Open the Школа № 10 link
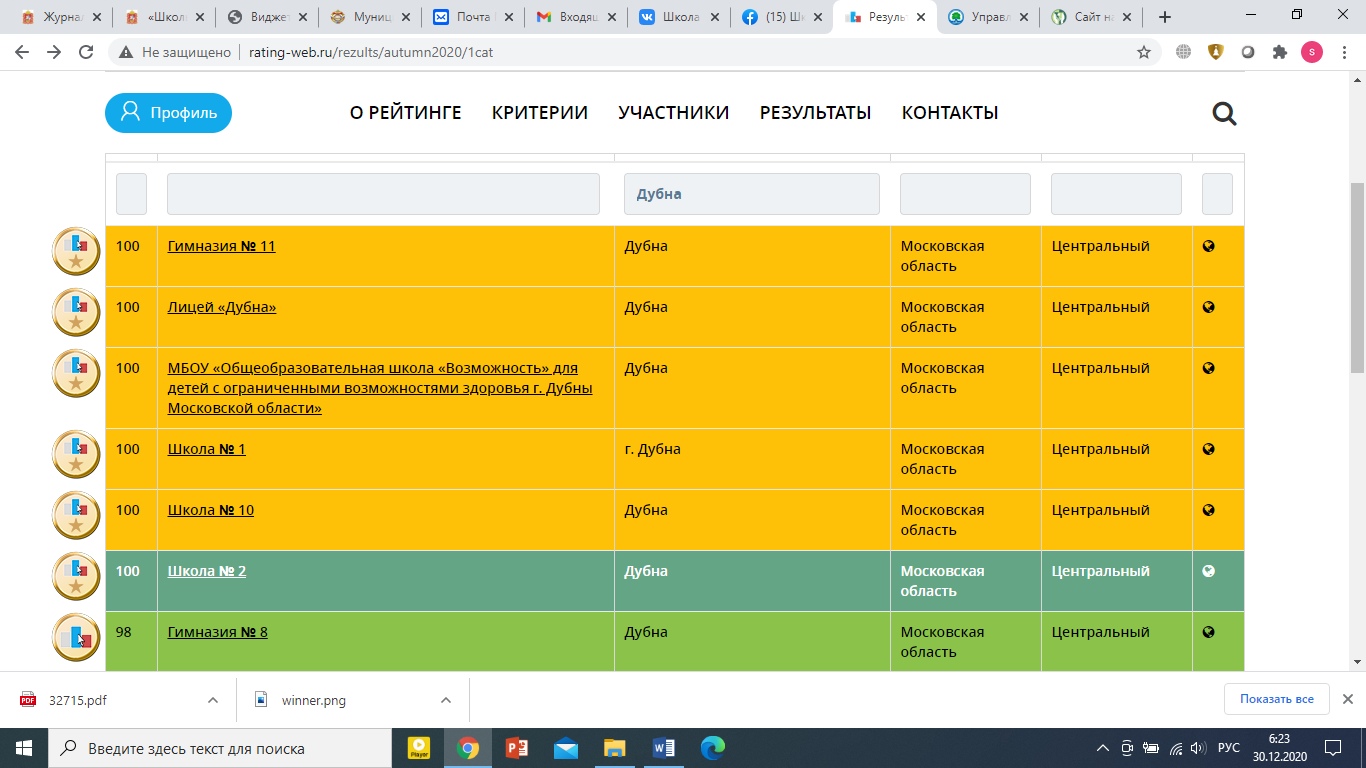Image resolution: width=1366 pixels, height=768 pixels. tap(211, 510)
